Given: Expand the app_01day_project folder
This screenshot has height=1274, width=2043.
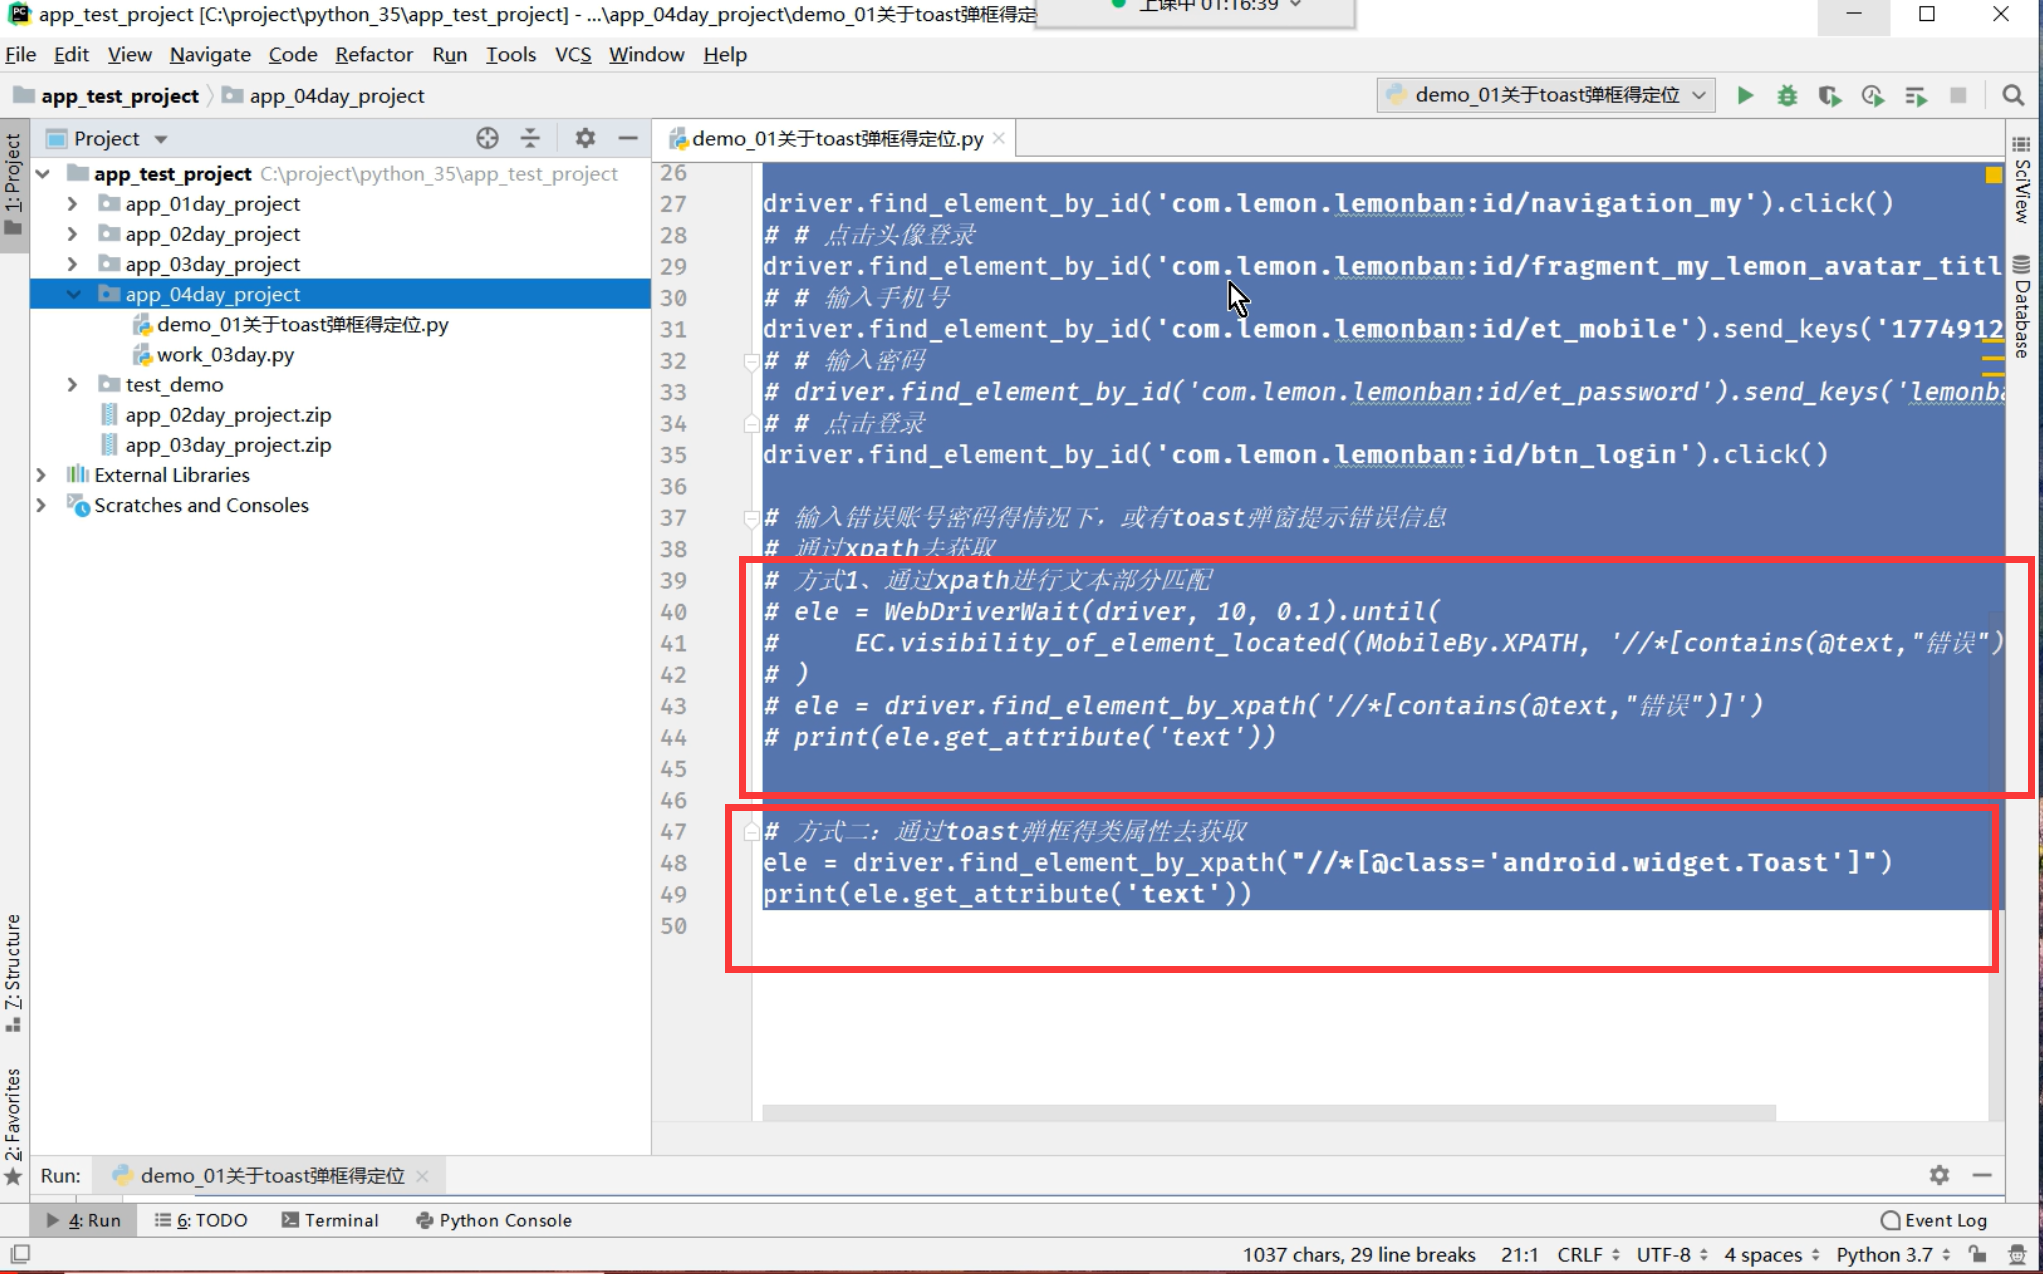Looking at the screenshot, I should click(72, 203).
